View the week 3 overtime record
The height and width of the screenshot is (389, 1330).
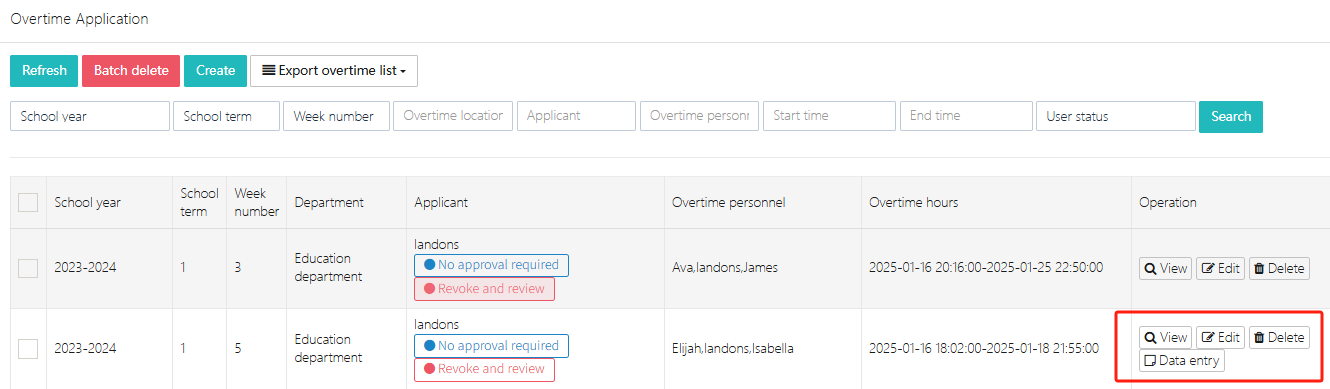pyautogui.click(x=1165, y=268)
